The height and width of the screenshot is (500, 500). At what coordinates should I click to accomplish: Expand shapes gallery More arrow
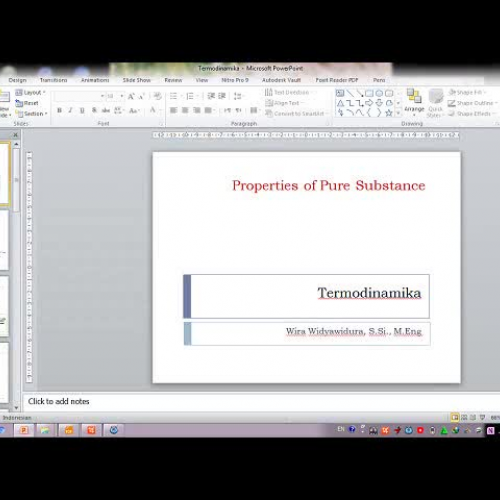[x=398, y=113]
